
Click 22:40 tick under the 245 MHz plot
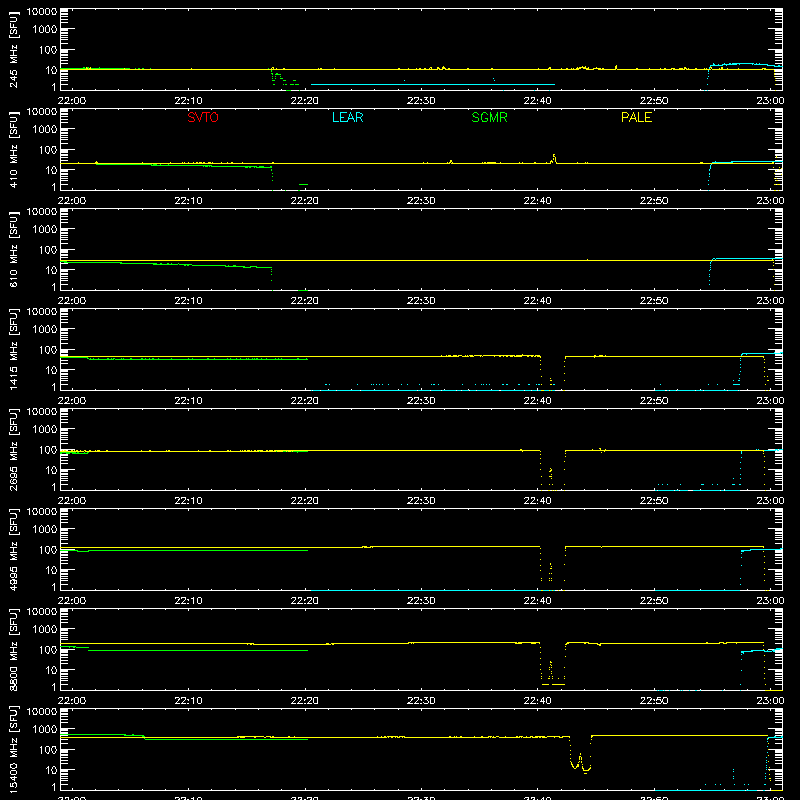tap(537, 101)
